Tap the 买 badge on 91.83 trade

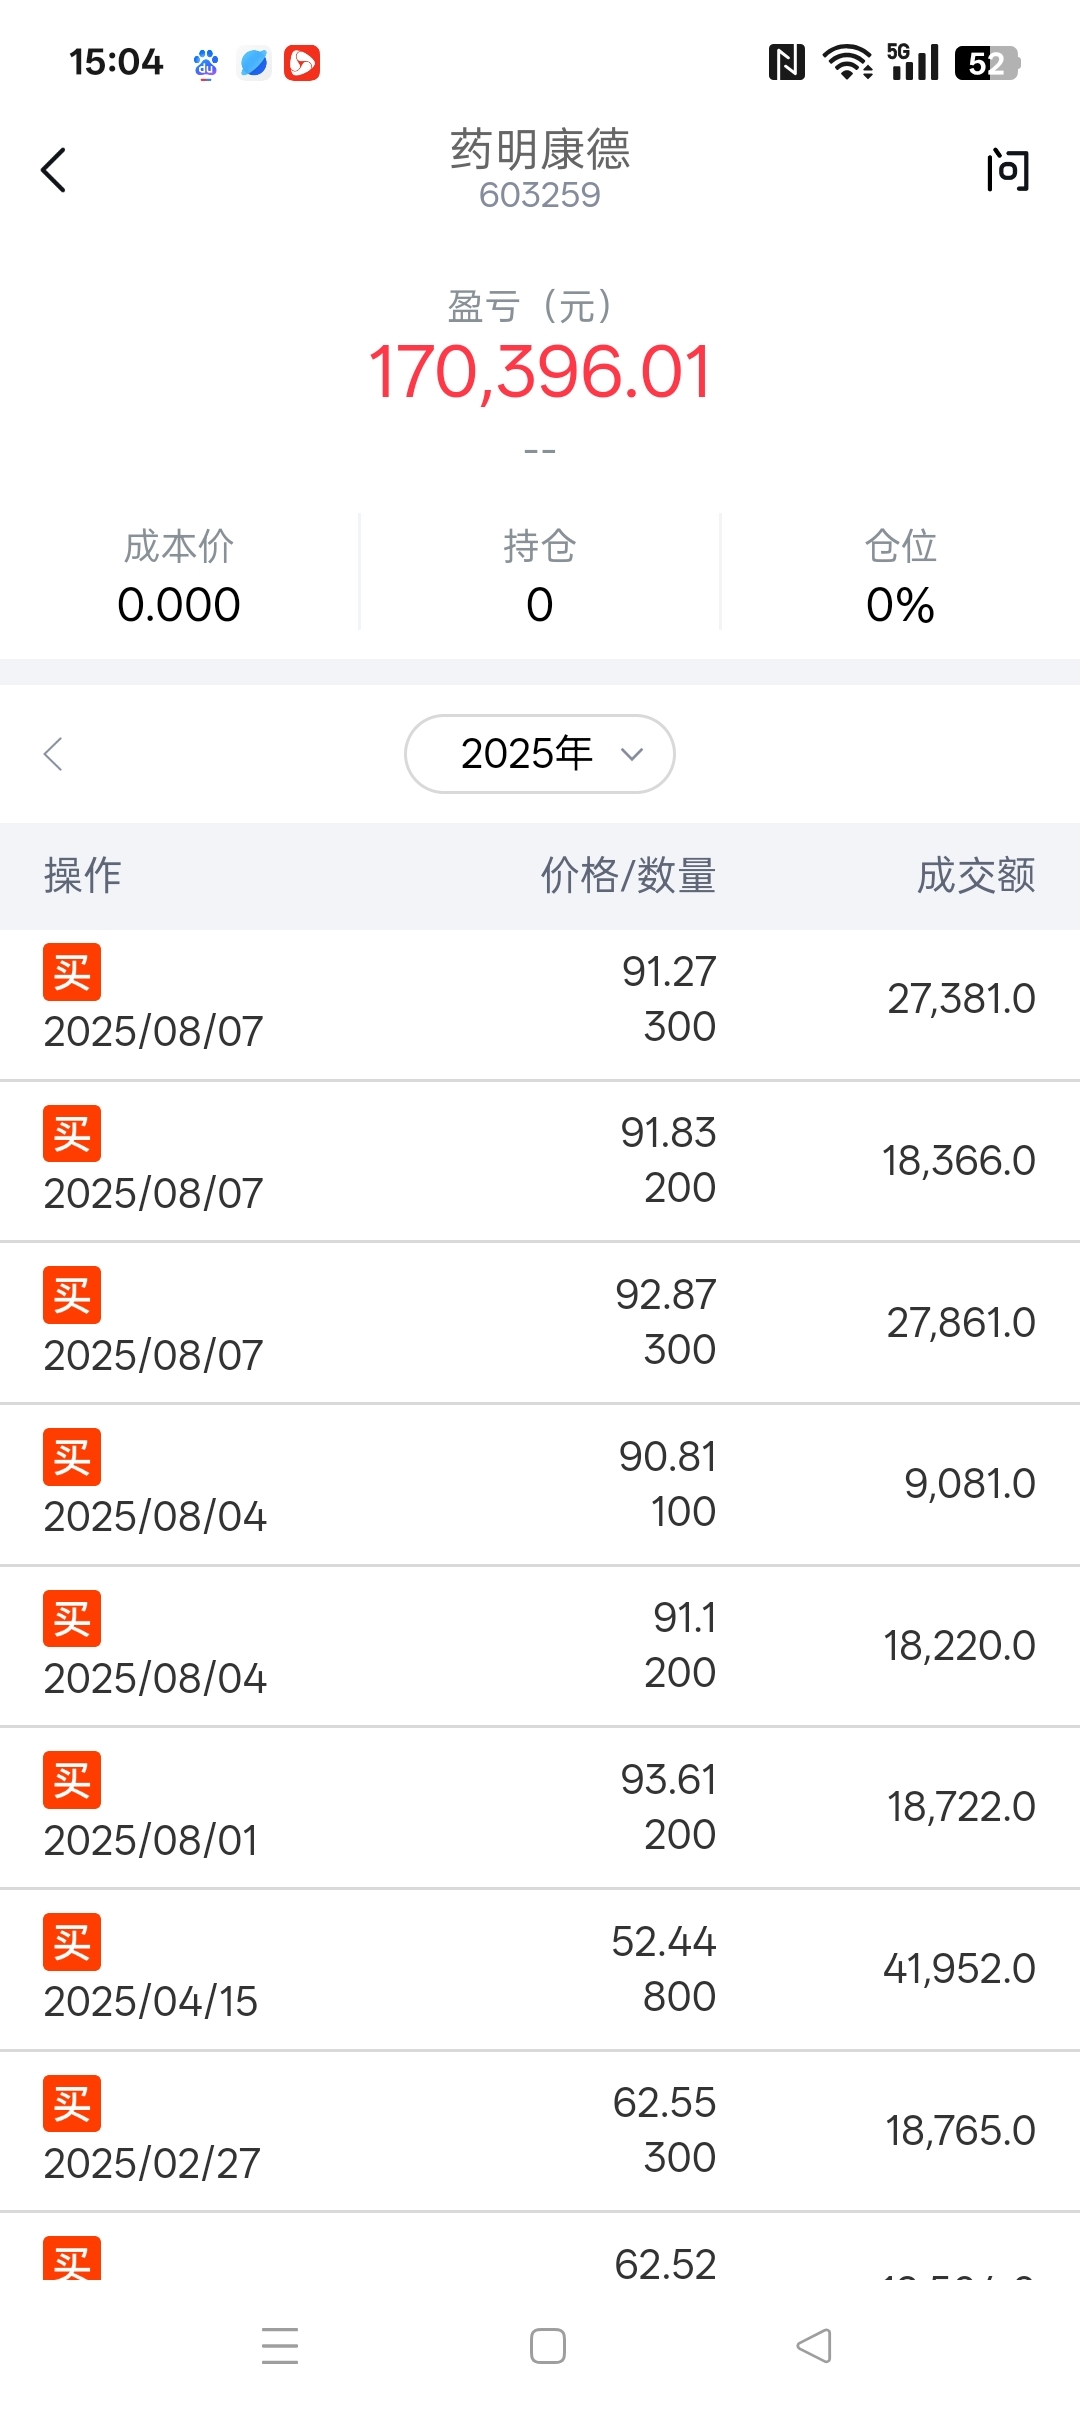click(72, 1134)
